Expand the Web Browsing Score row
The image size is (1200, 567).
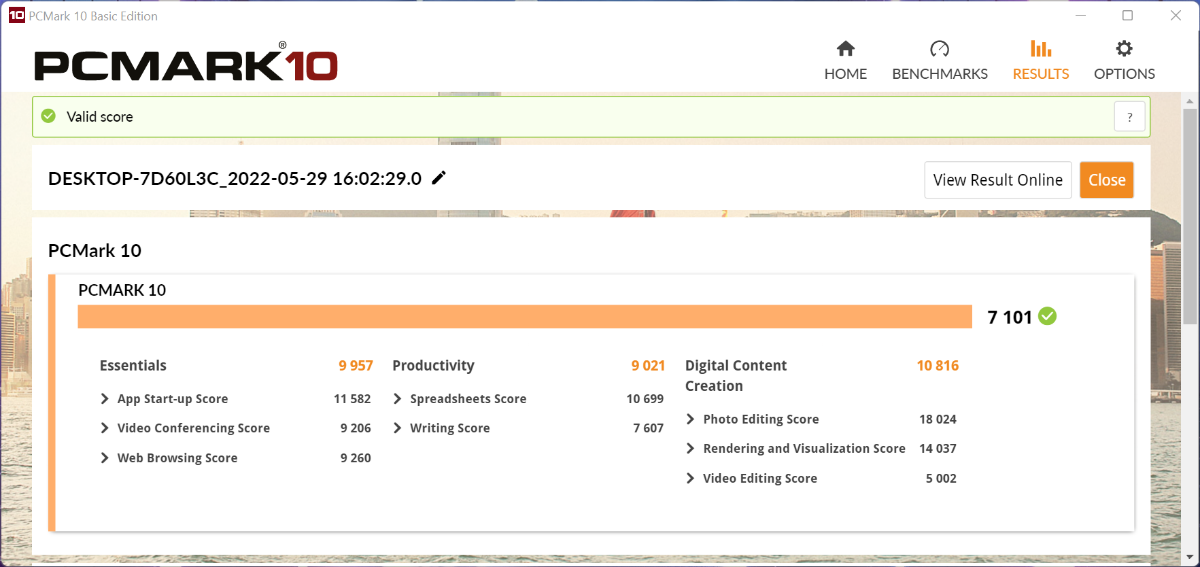(x=105, y=458)
